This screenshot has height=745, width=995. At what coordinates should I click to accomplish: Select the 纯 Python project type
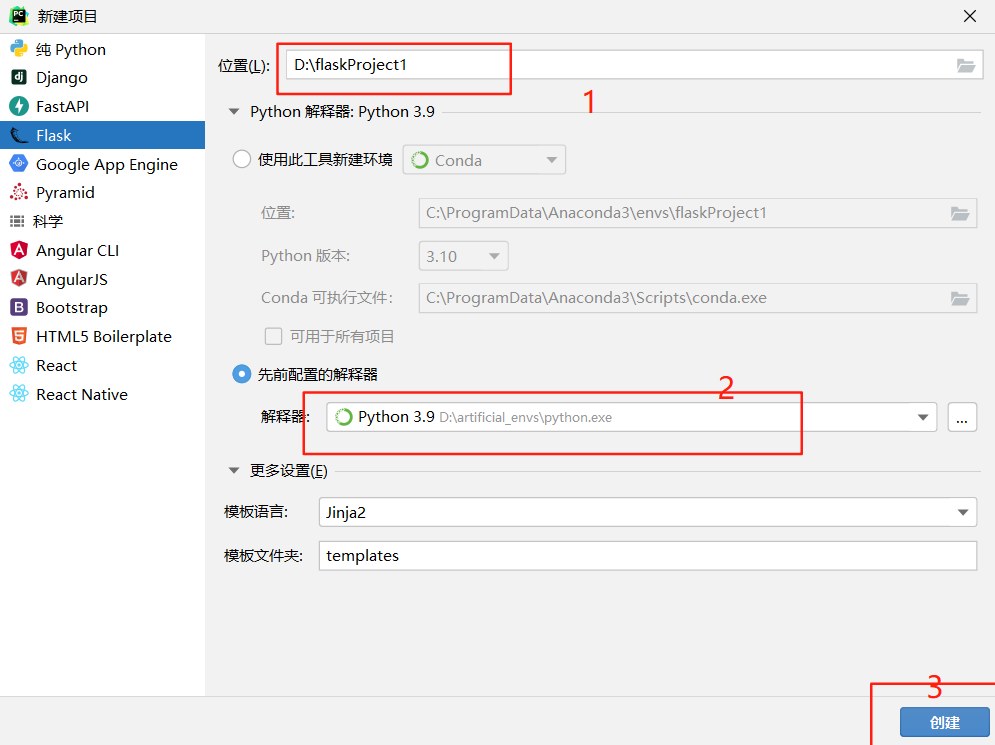pyautogui.click(x=102, y=49)
